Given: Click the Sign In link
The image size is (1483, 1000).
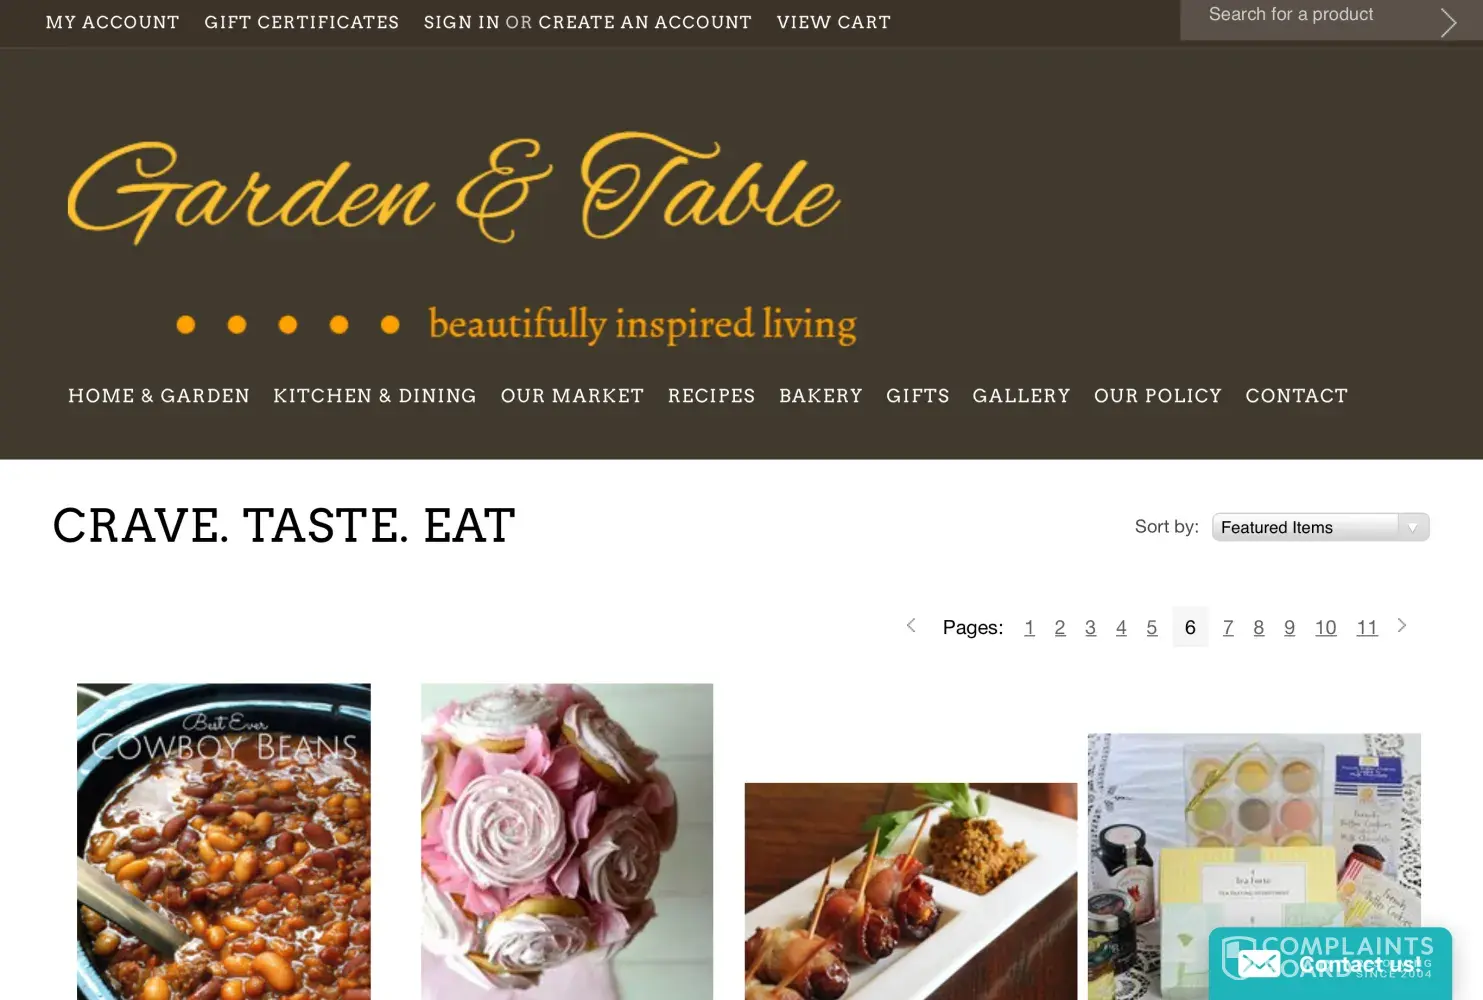Looking at the screenshot, I should click(x=461, y=22).
